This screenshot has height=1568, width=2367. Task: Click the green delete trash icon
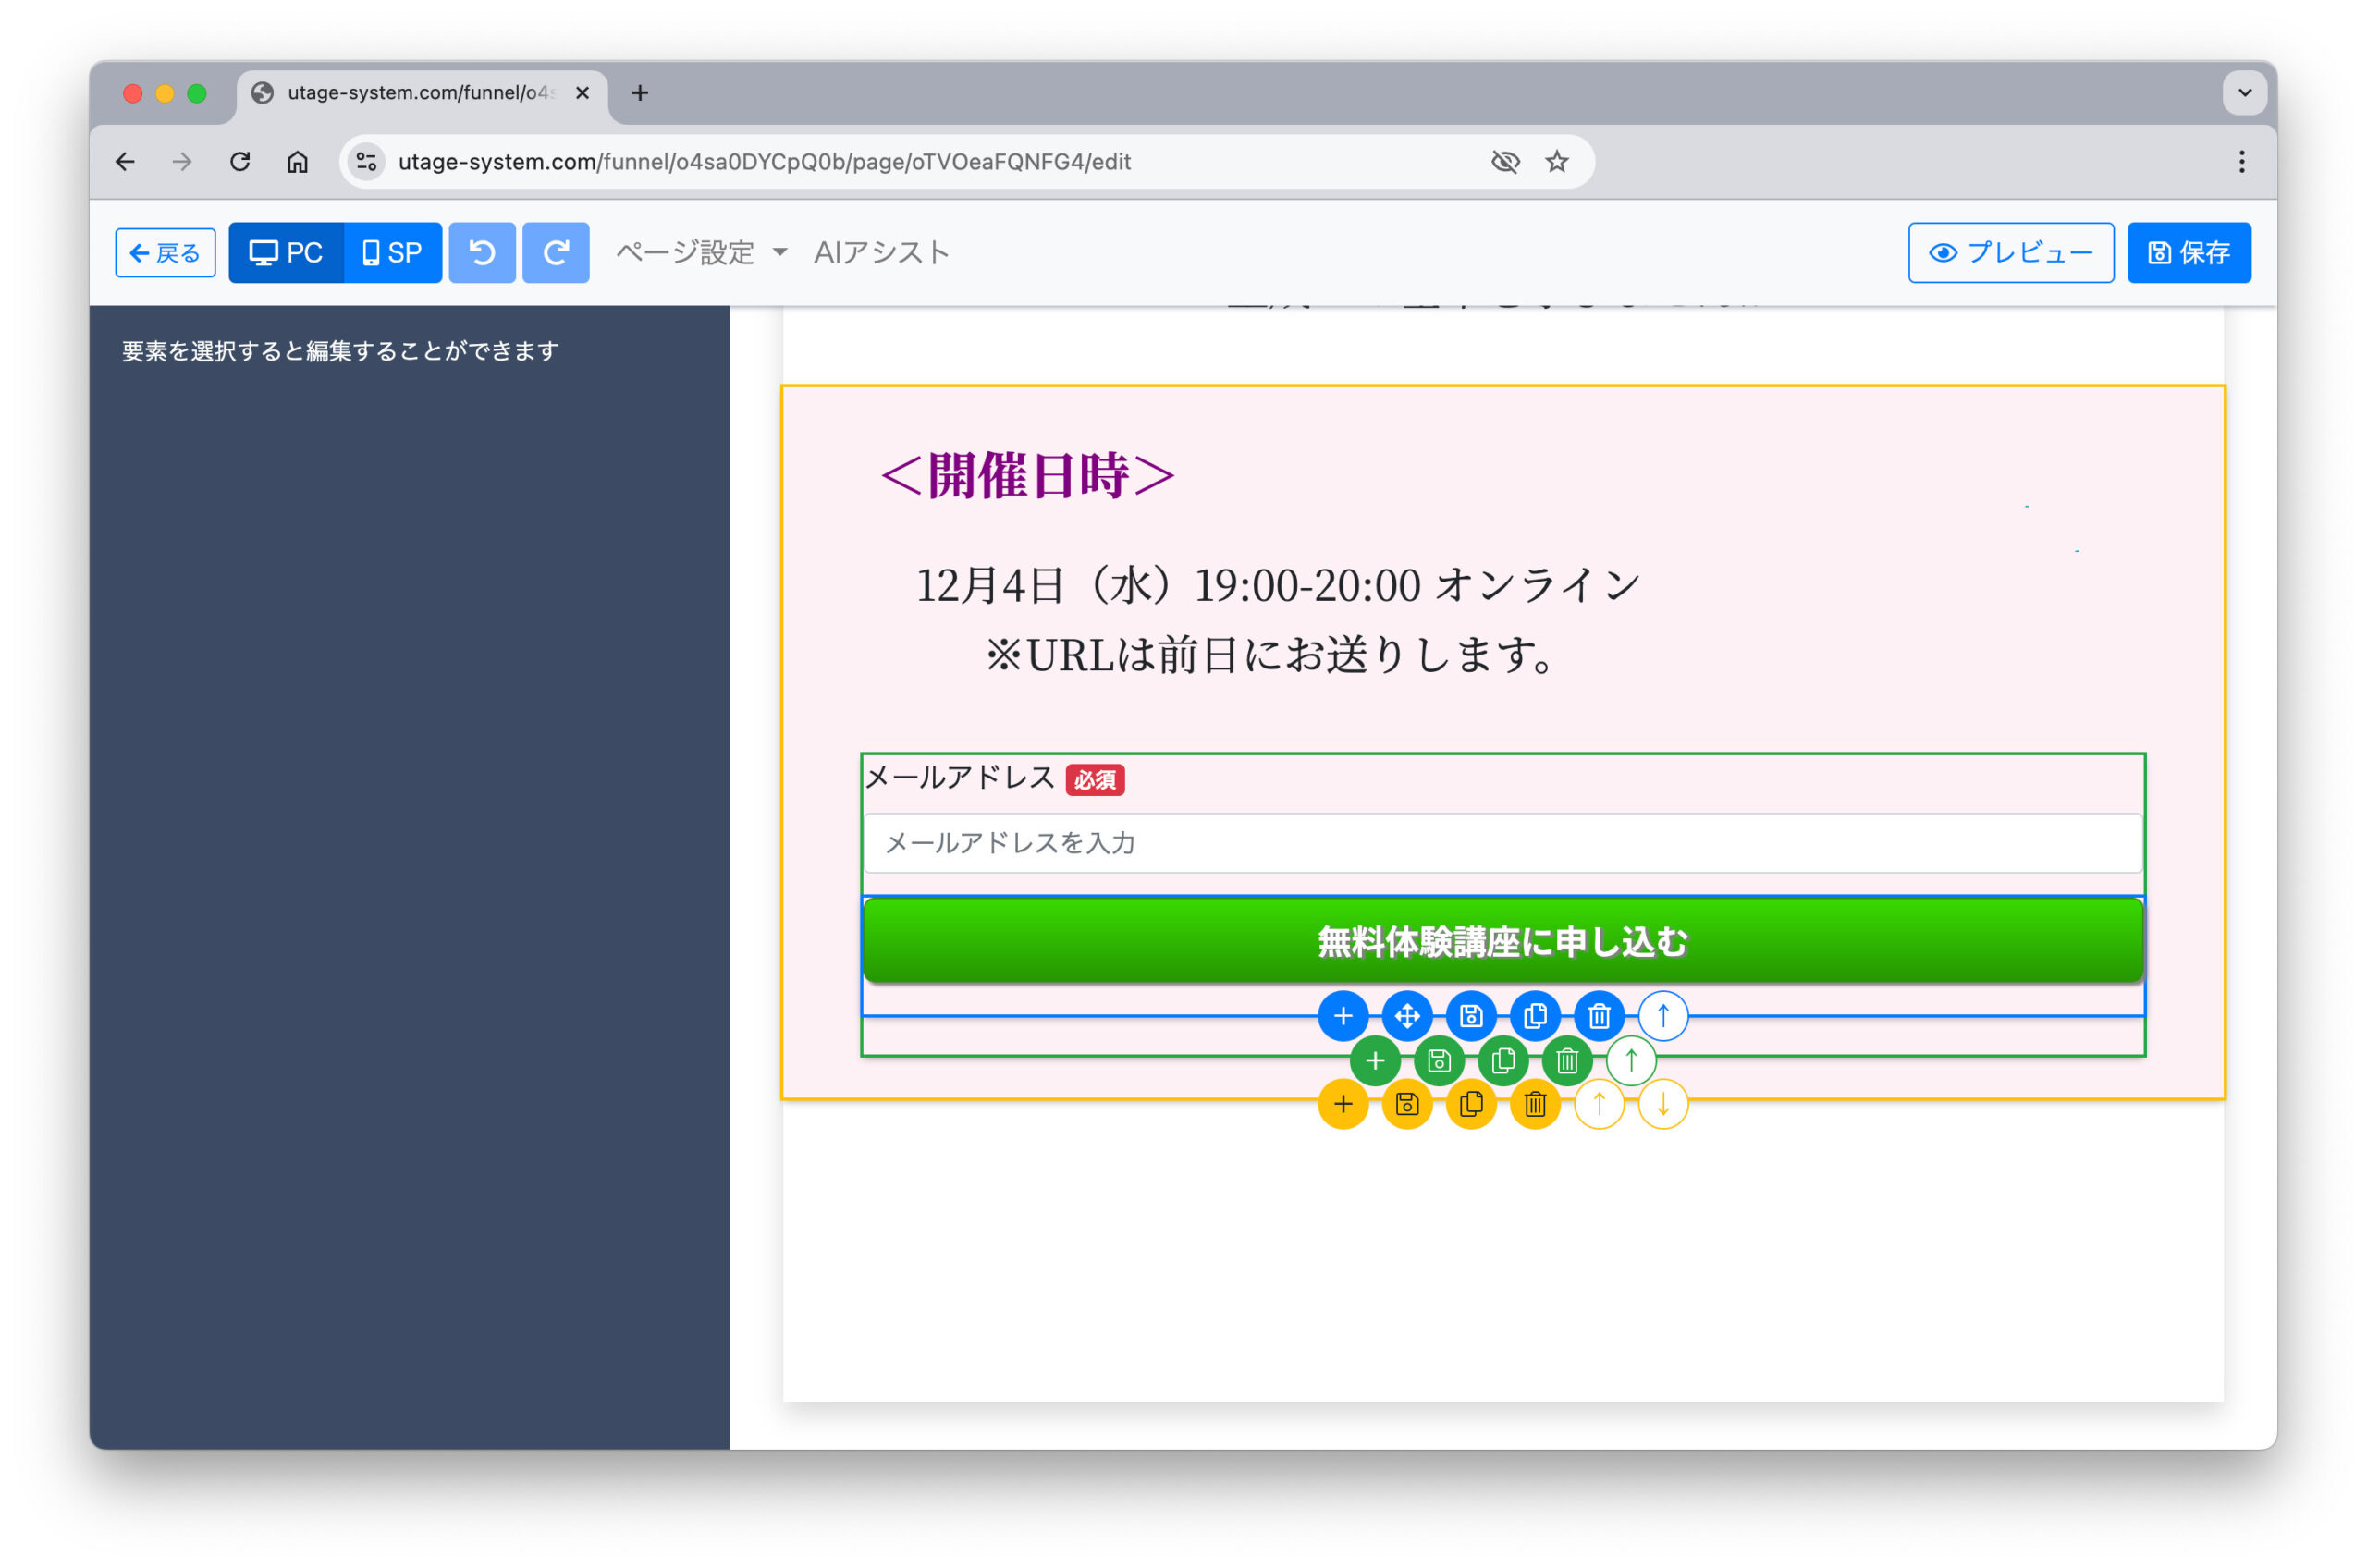(x=1567, y=1060)
